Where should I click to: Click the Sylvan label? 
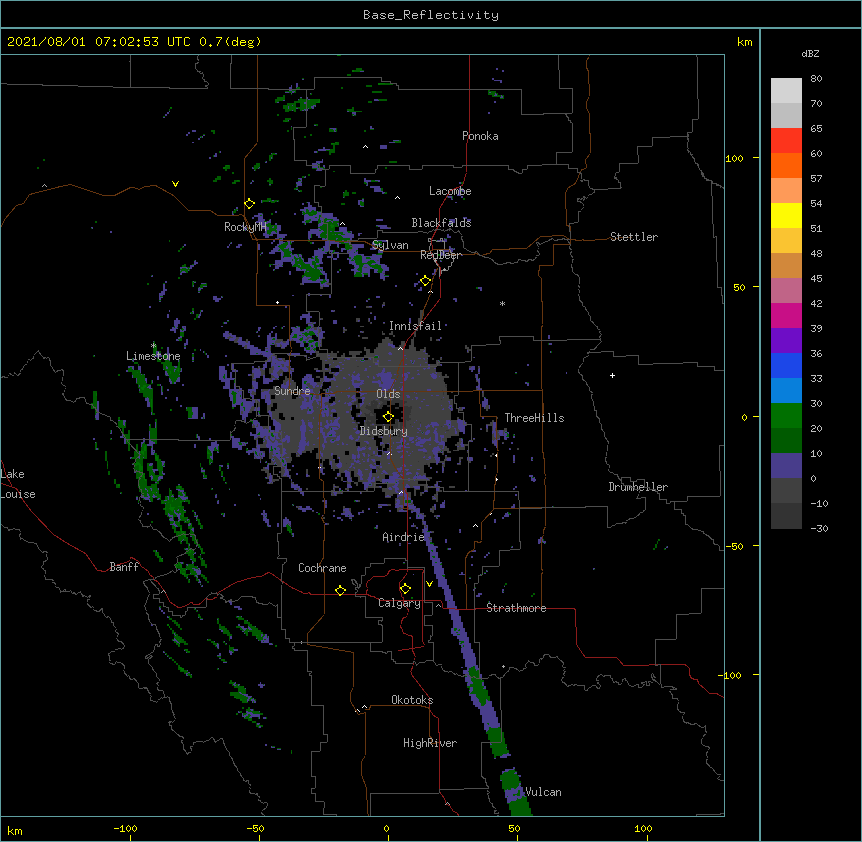click(390, 245)
